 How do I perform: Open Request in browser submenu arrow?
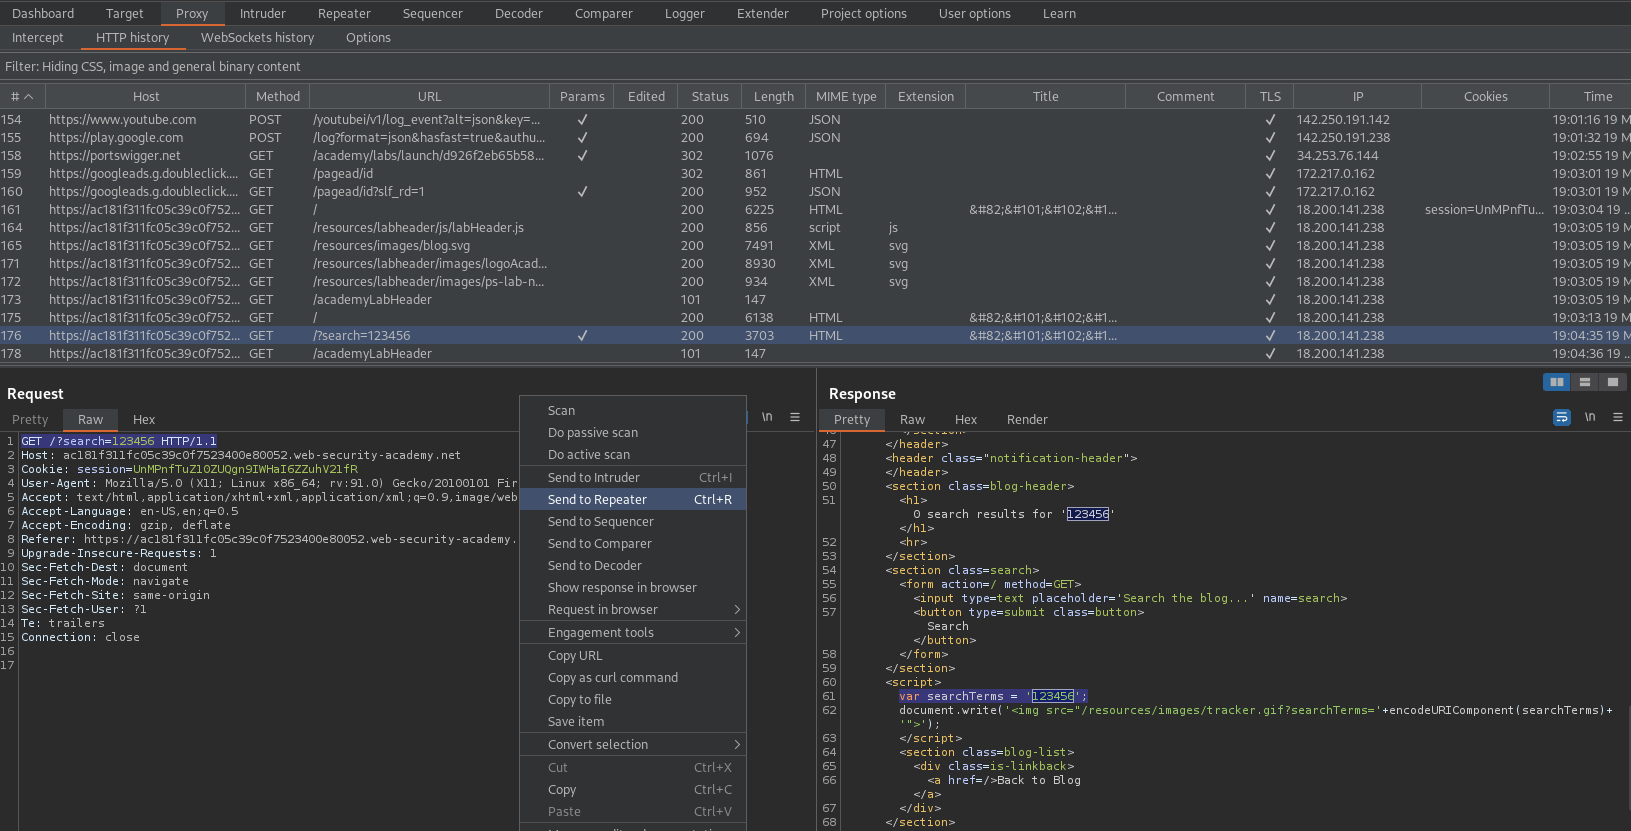[x=737, y=609]
